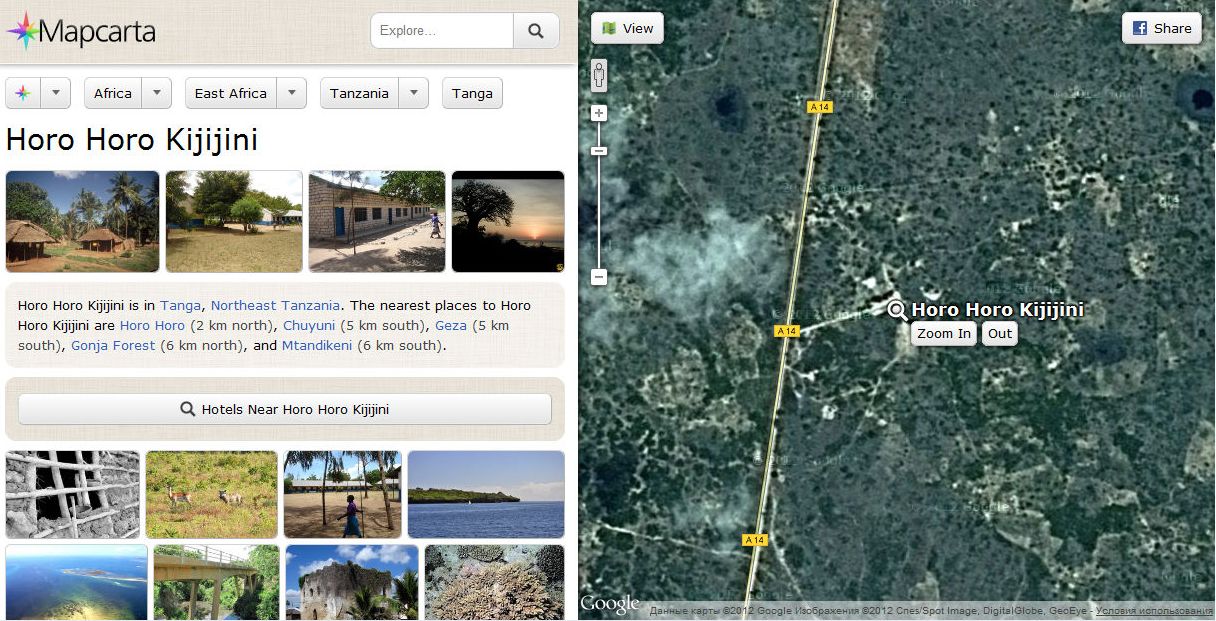Image resolution: width=1216 pixels, height=621 pixels.
Task: Follow the Horo Horo nearby place link
Action: 152,325
